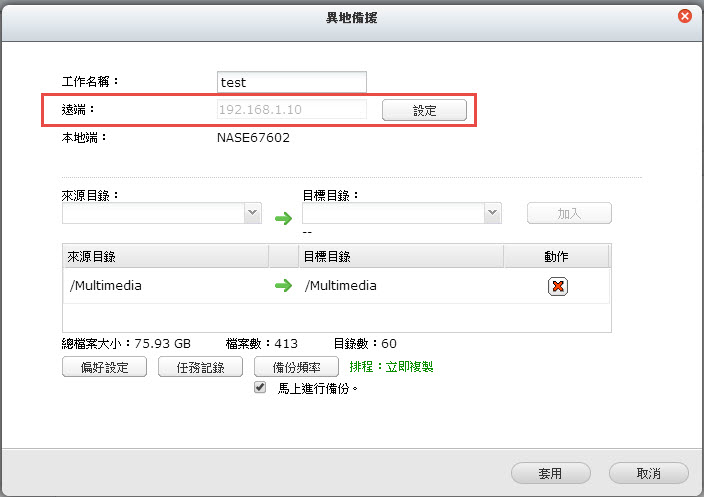Click the disabled 加入 button
Screen dimensions: 704x497
pos(569,213)
